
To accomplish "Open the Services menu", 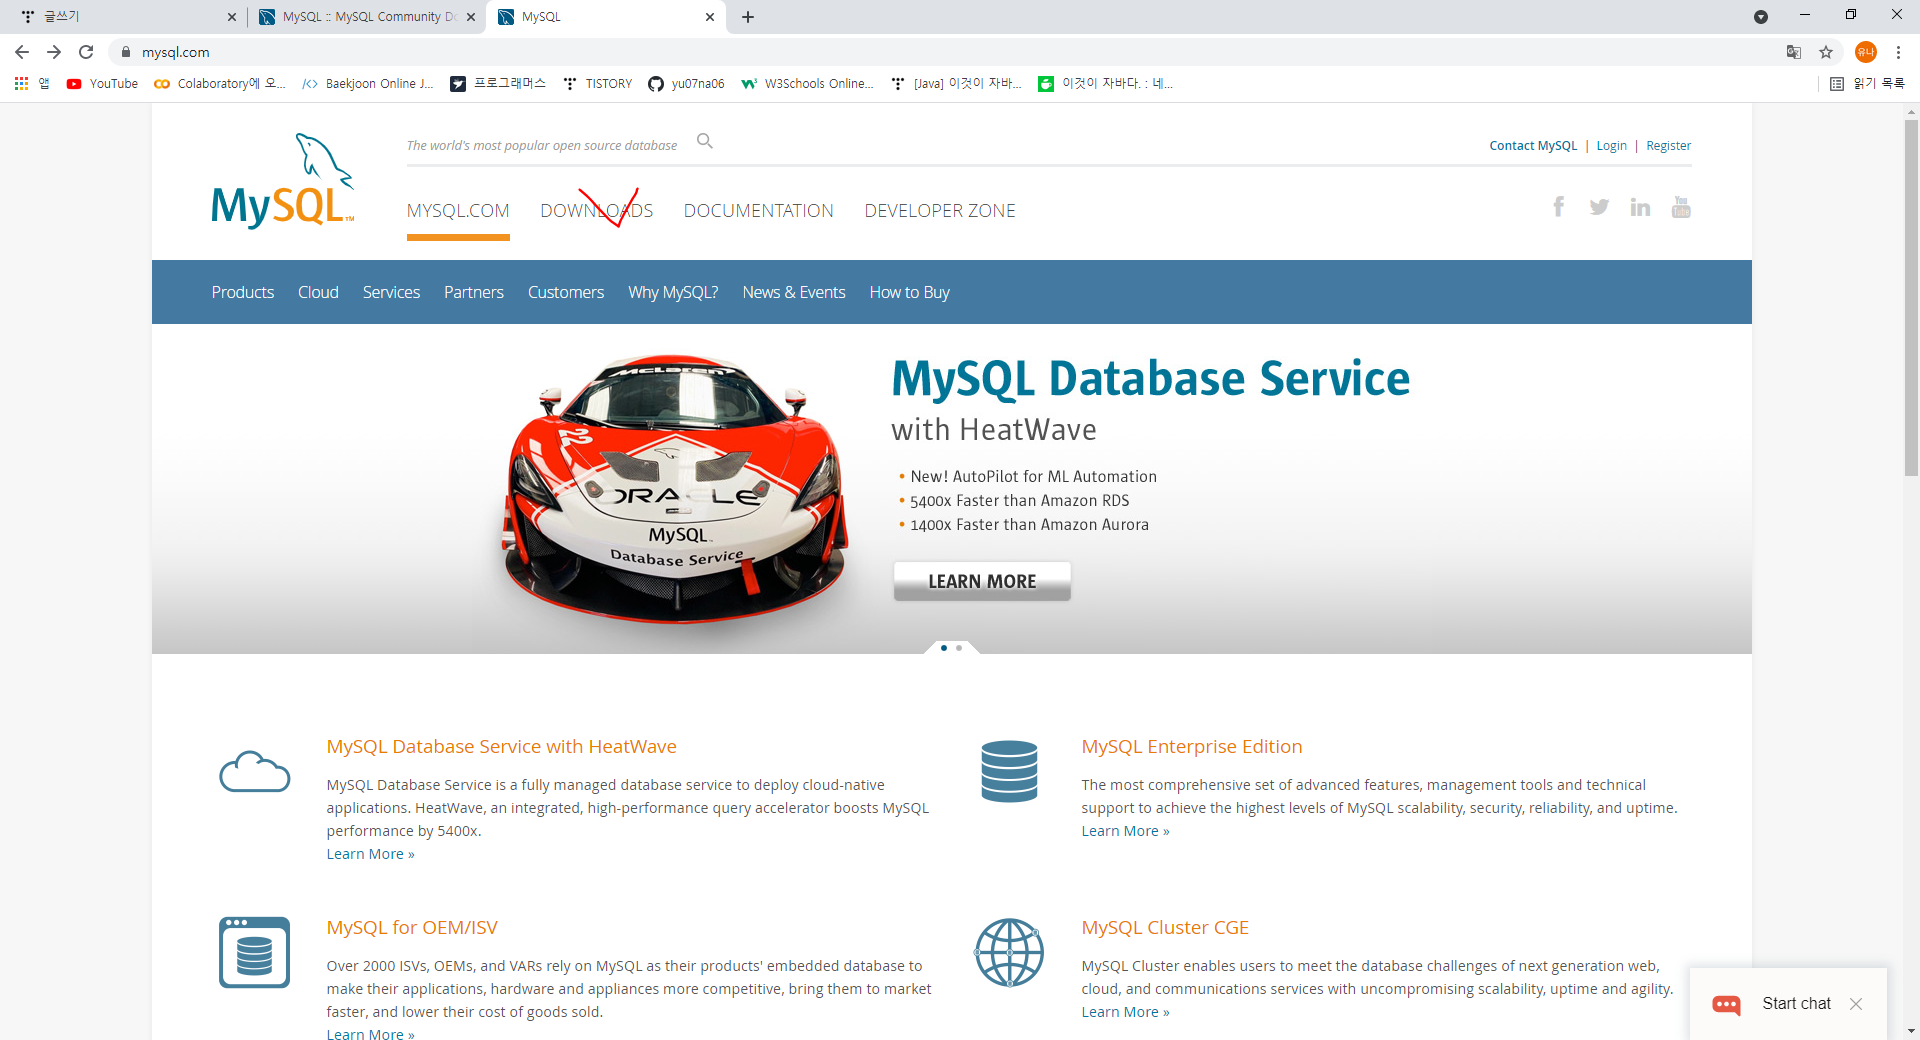I will 391,292.
